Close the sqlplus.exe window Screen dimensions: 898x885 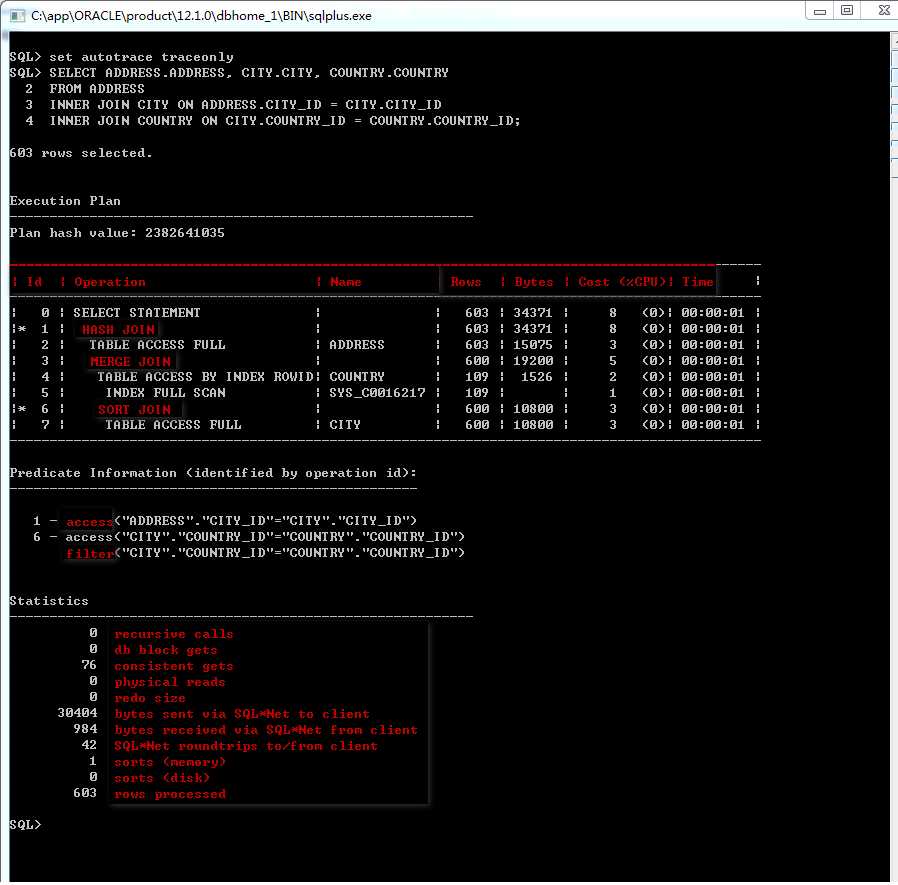click(883, 11)
